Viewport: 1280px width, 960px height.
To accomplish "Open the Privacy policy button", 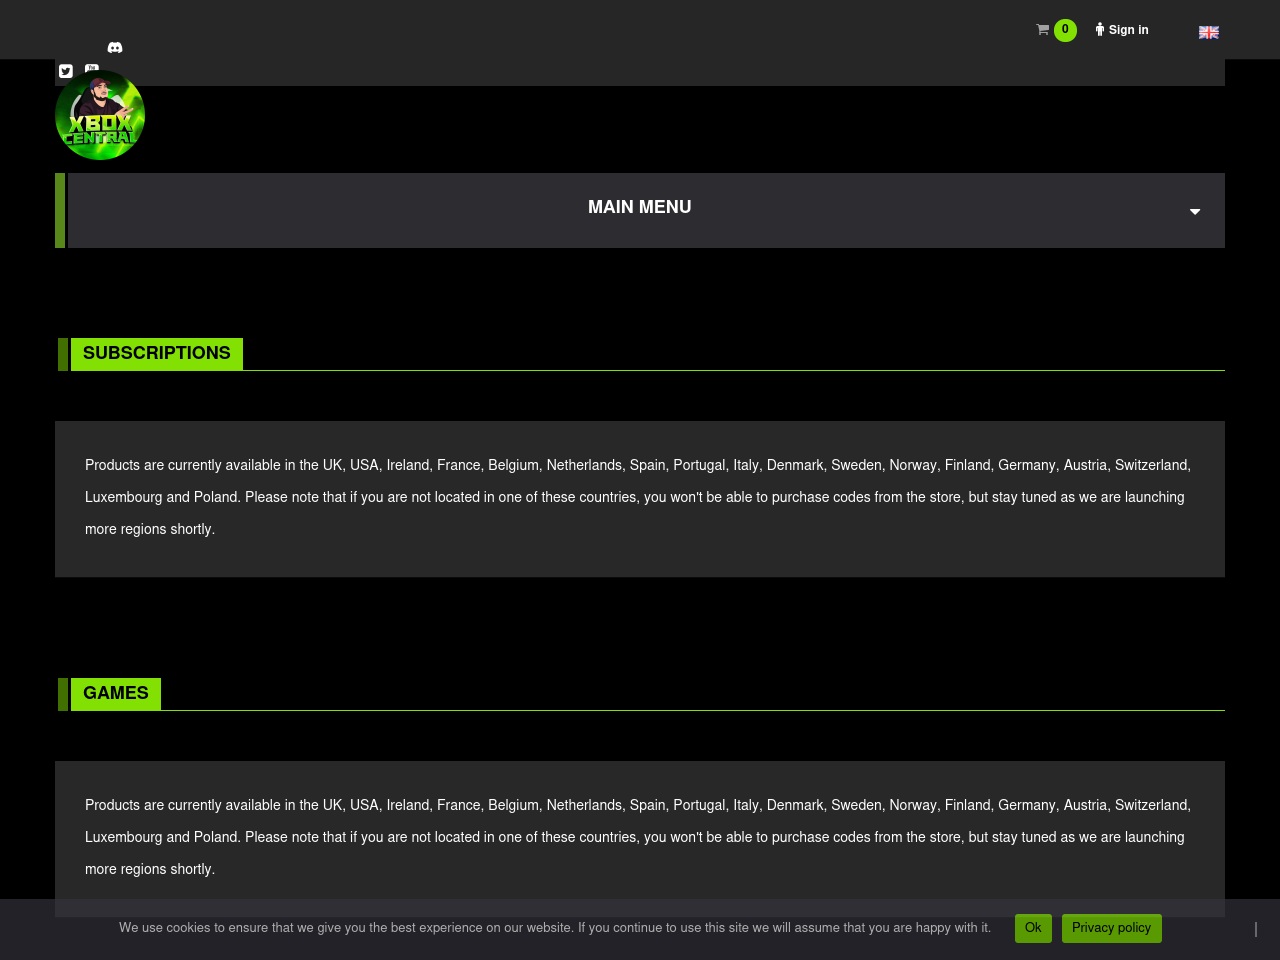I will click(x=1111, y=928).
